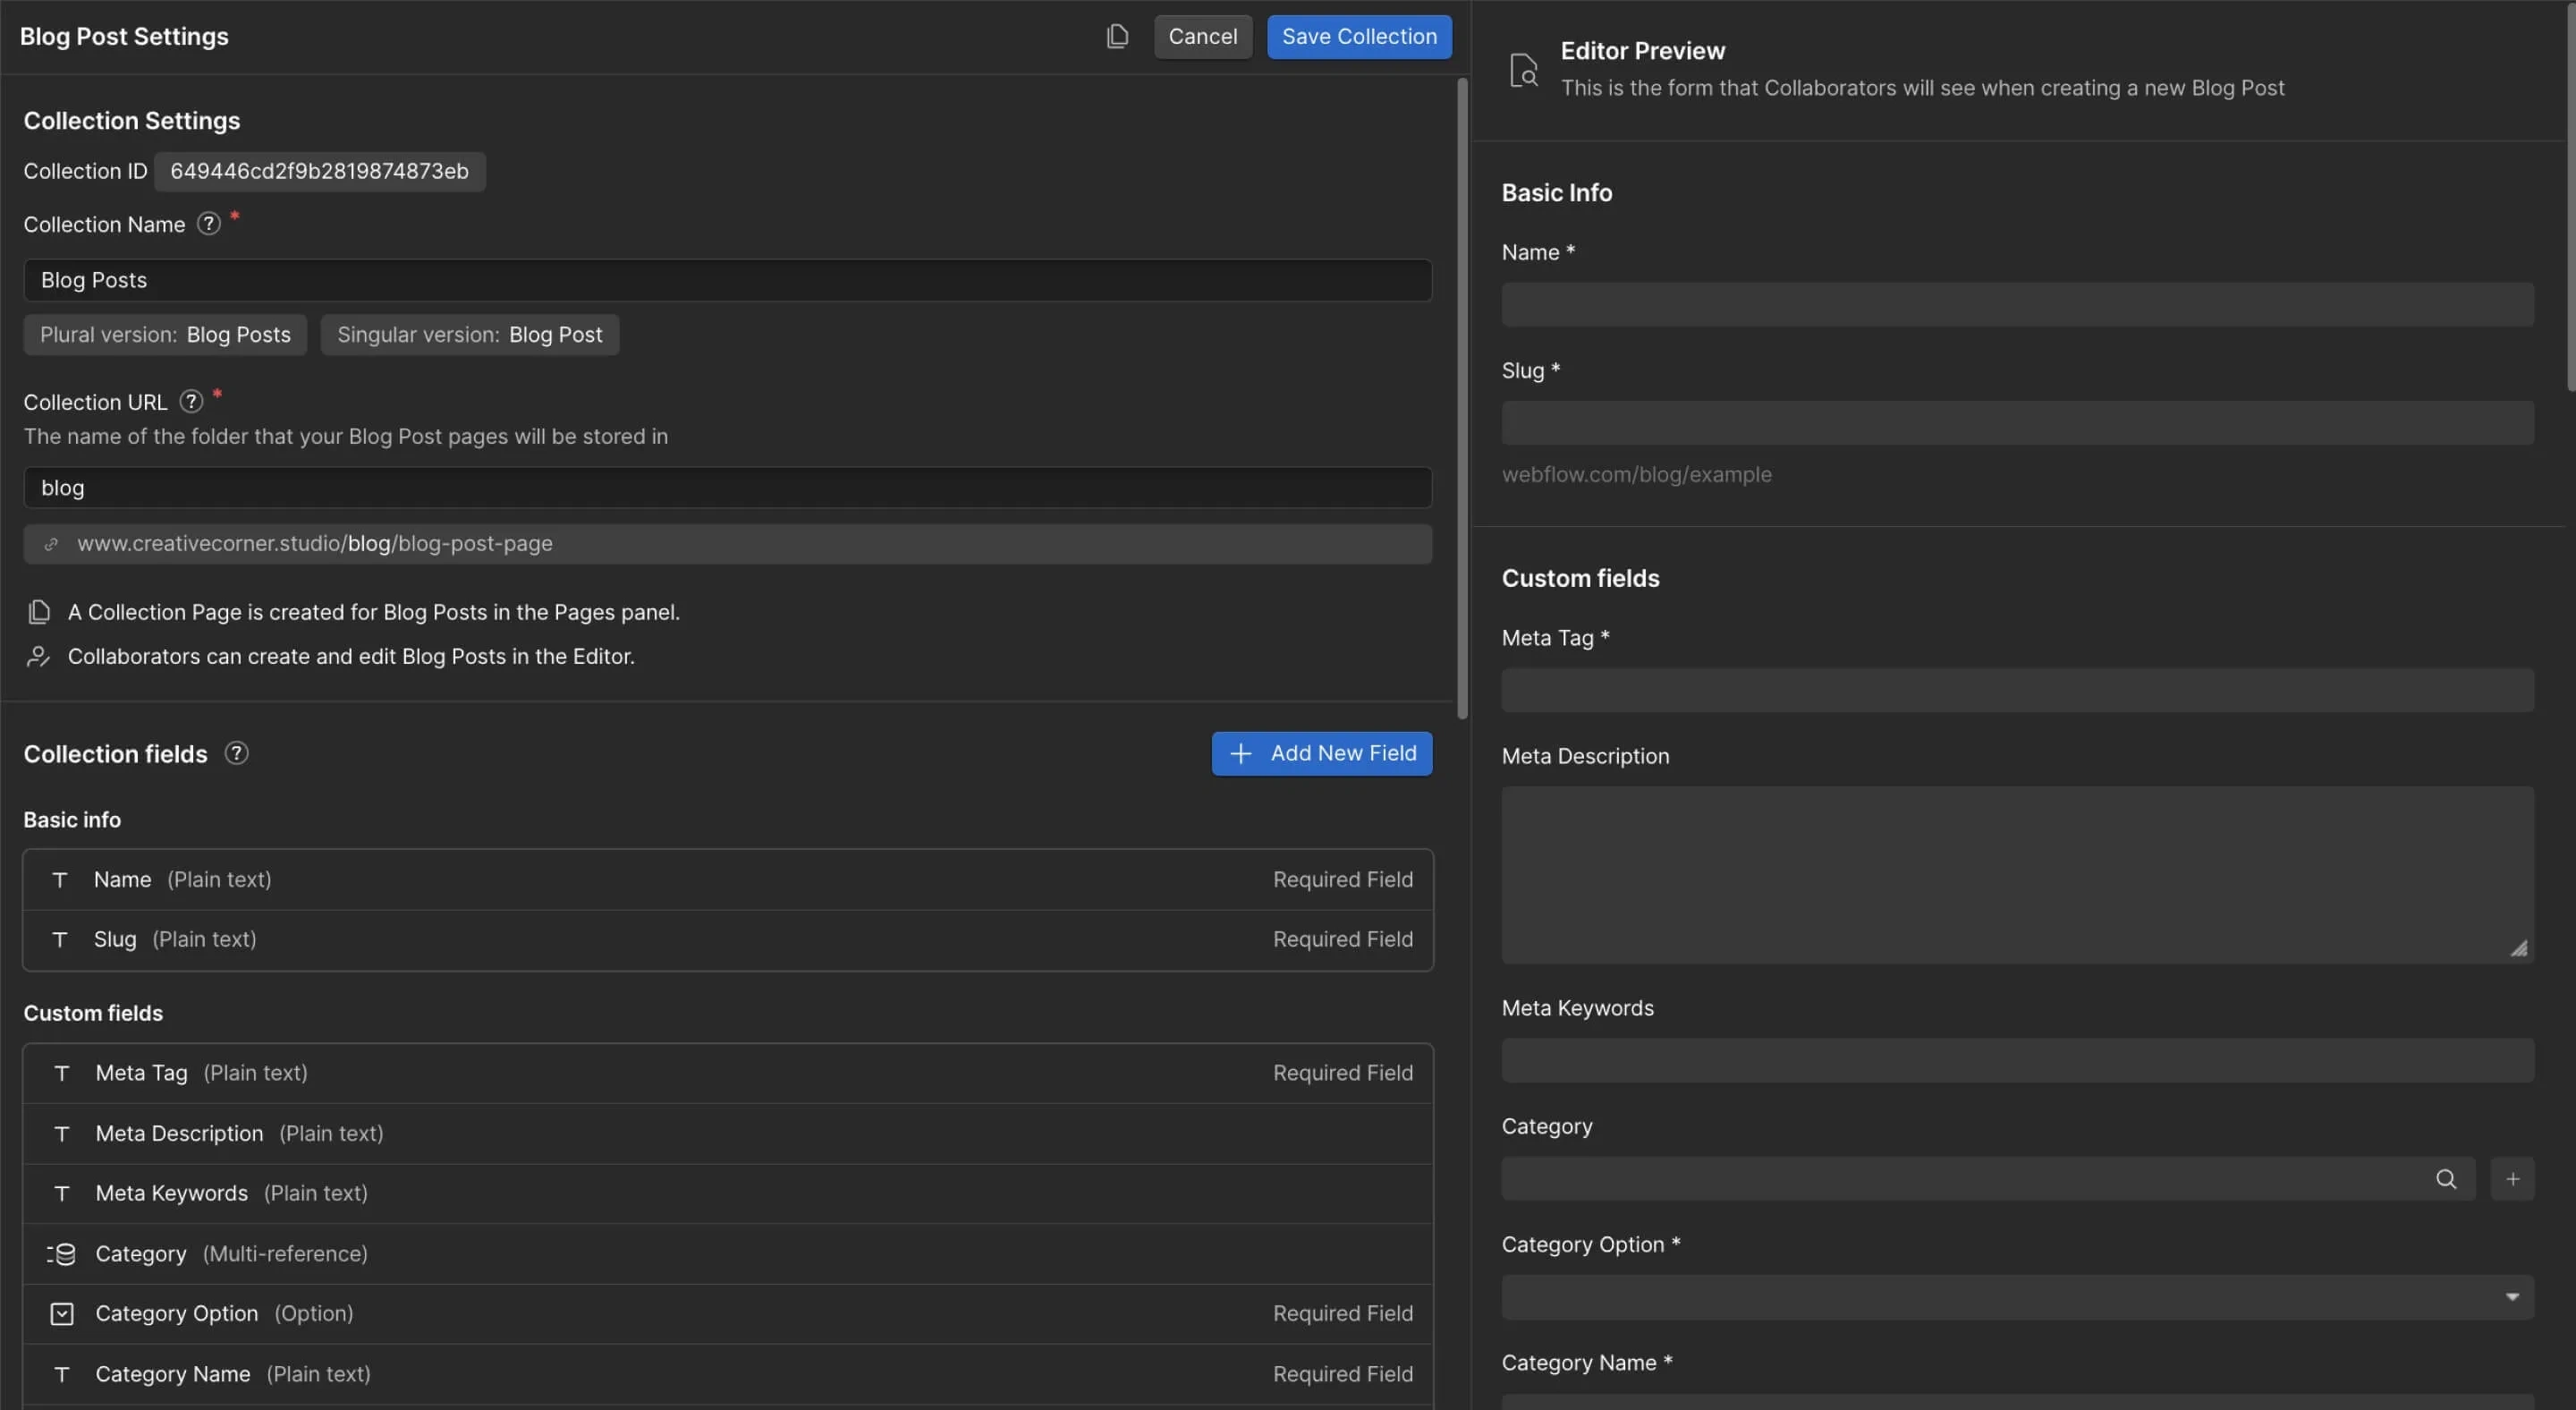Open the Meta Tag field row

point(727,1073)
